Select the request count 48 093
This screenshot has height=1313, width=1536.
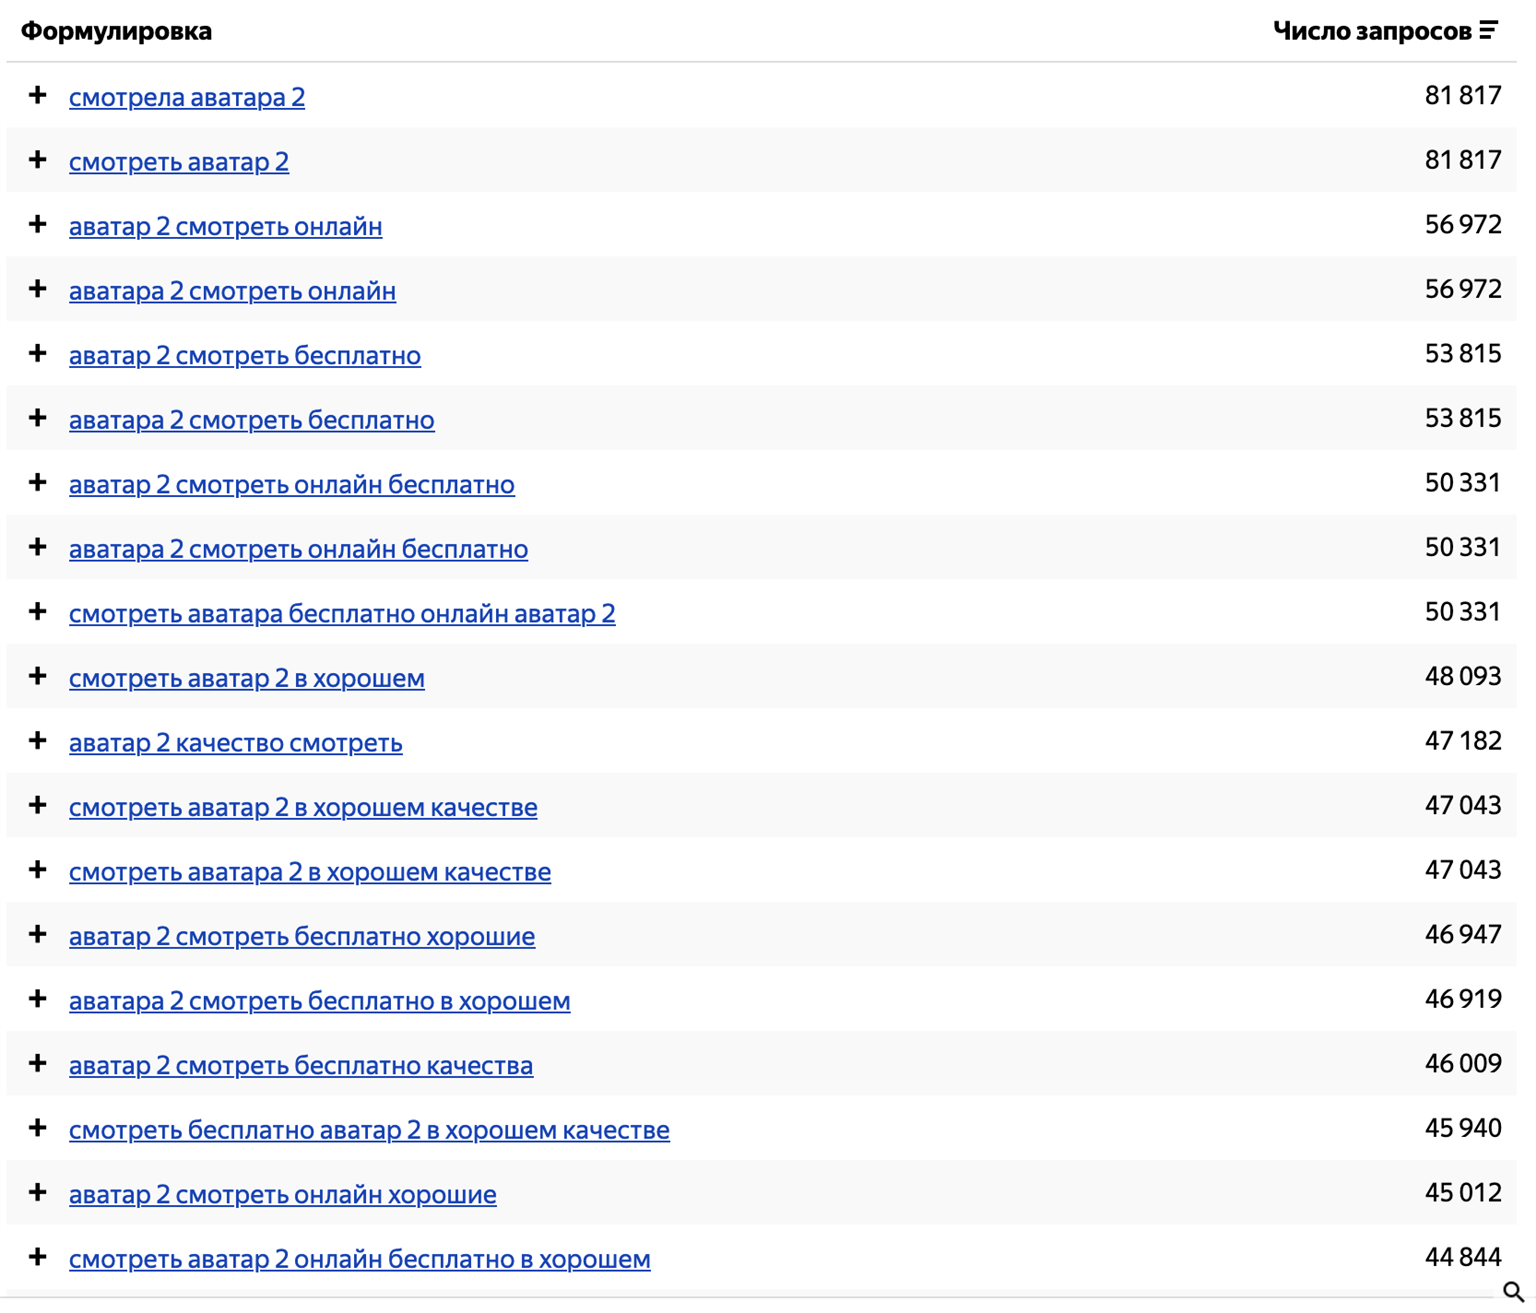(1463, 676)
